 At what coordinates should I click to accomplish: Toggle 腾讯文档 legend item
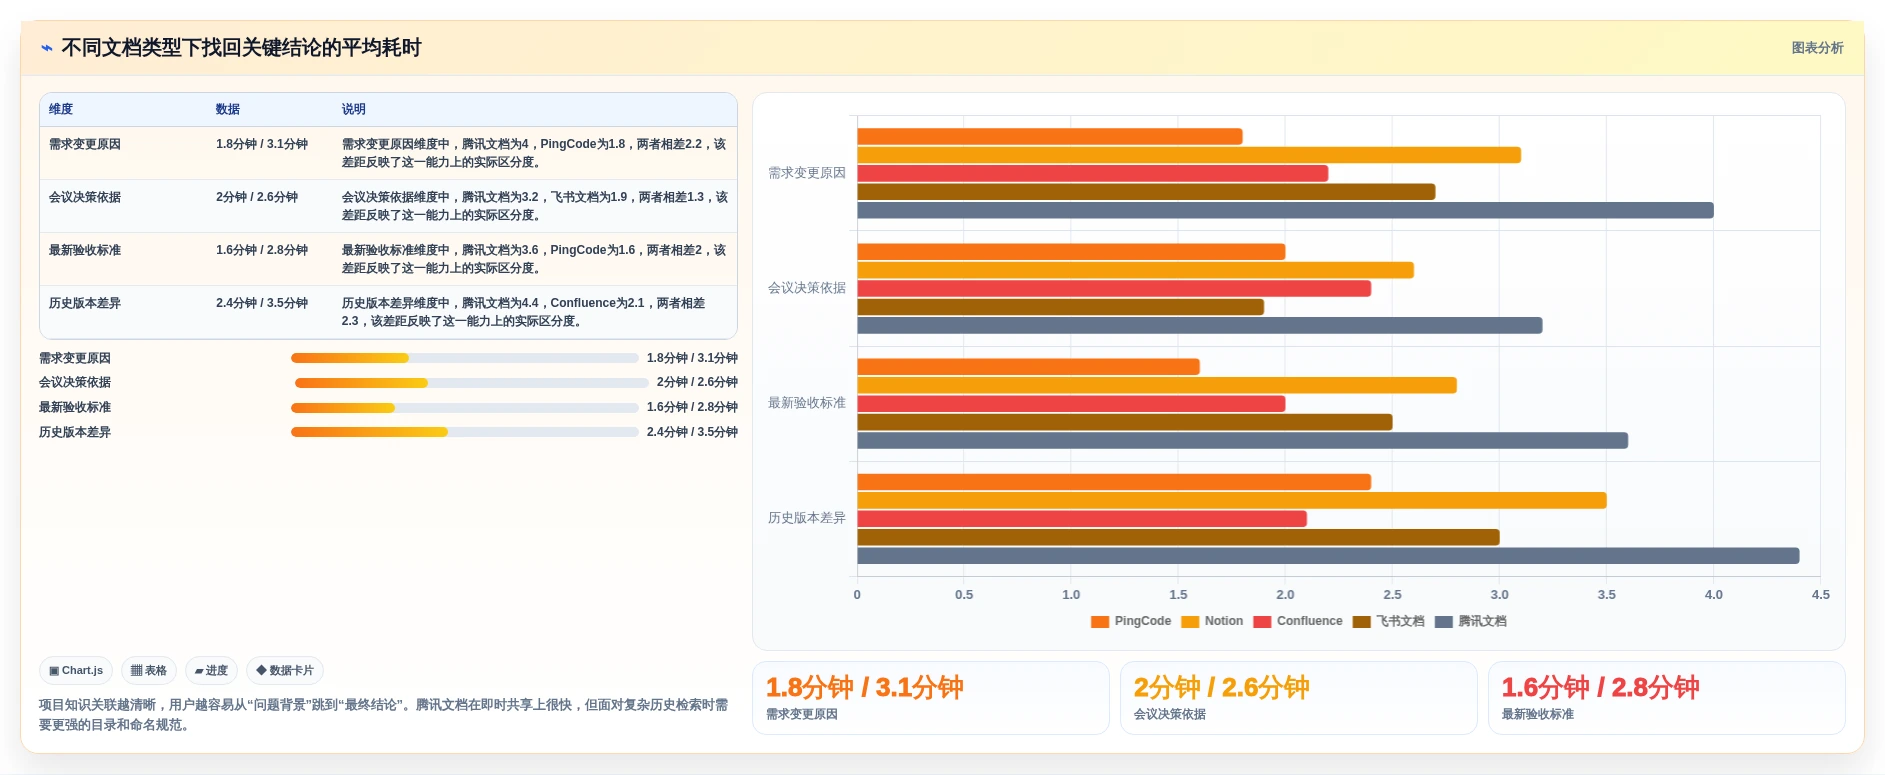pos(1470,622)
